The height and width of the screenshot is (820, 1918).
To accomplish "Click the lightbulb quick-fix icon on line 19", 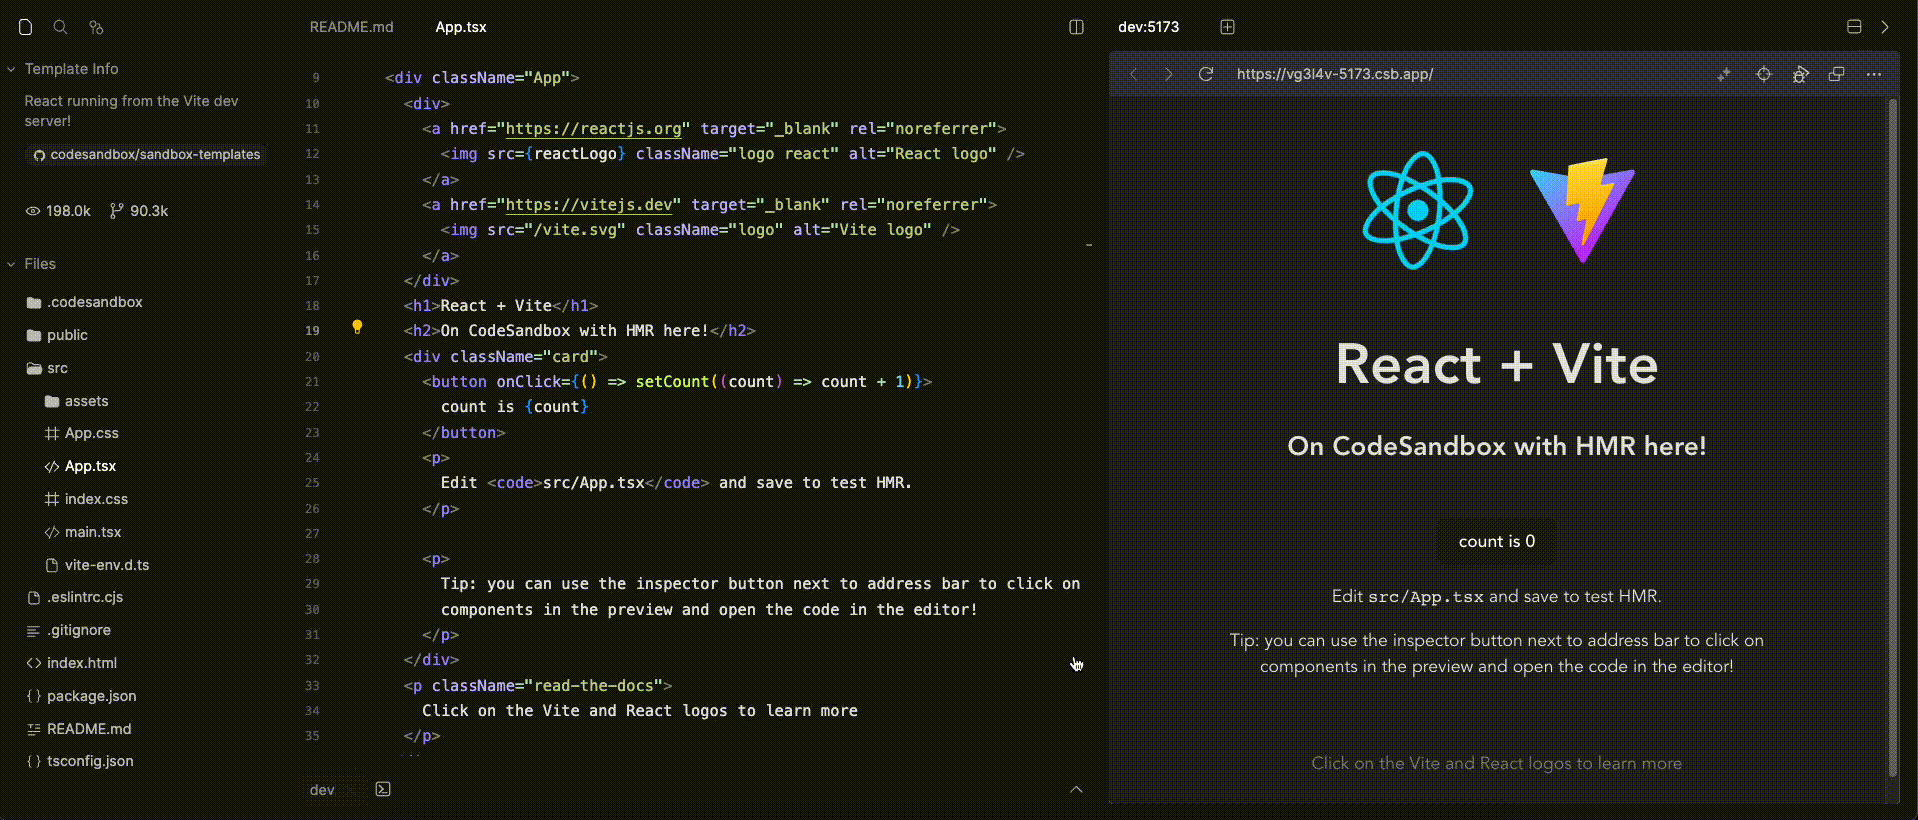I will pos(357,327).
